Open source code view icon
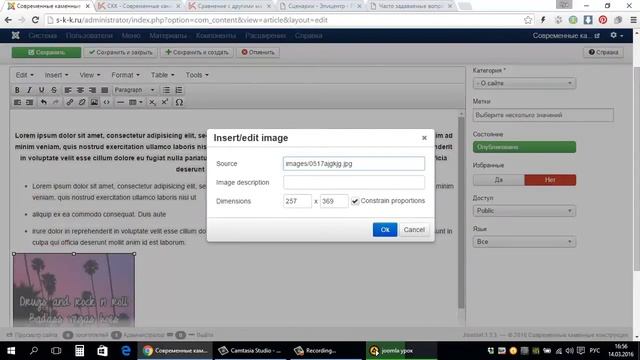The height and width of the screenshot is (360, 640). (107, 102)
